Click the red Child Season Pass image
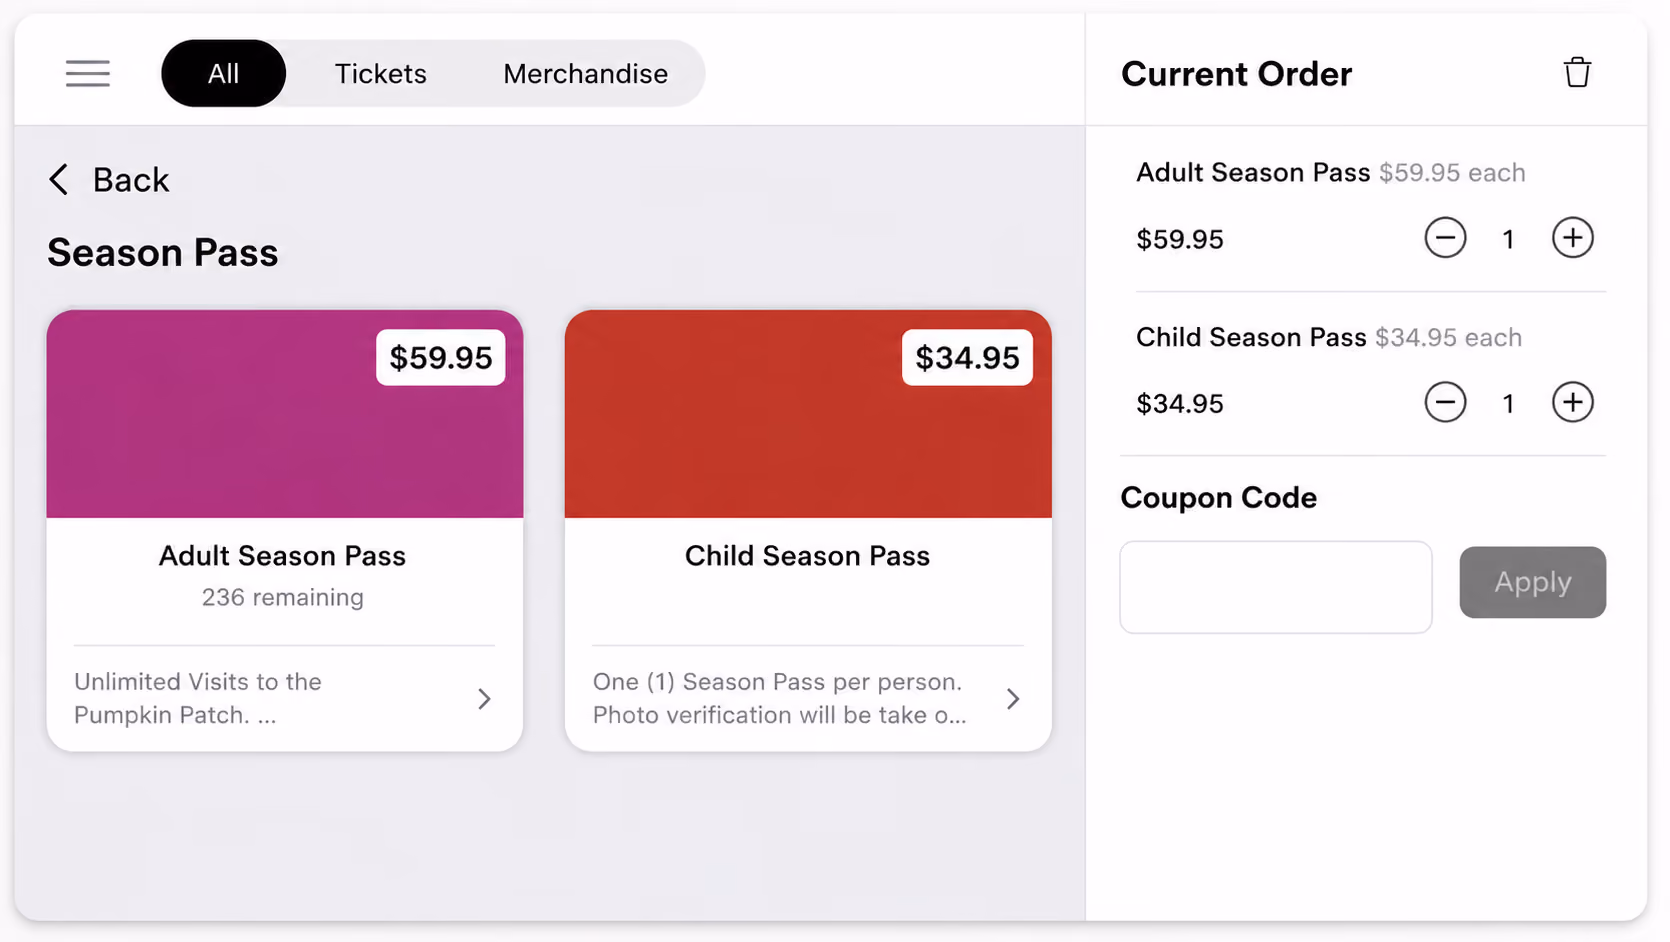This screenshot has width=1670, height=942. click(x=808, y=414)
